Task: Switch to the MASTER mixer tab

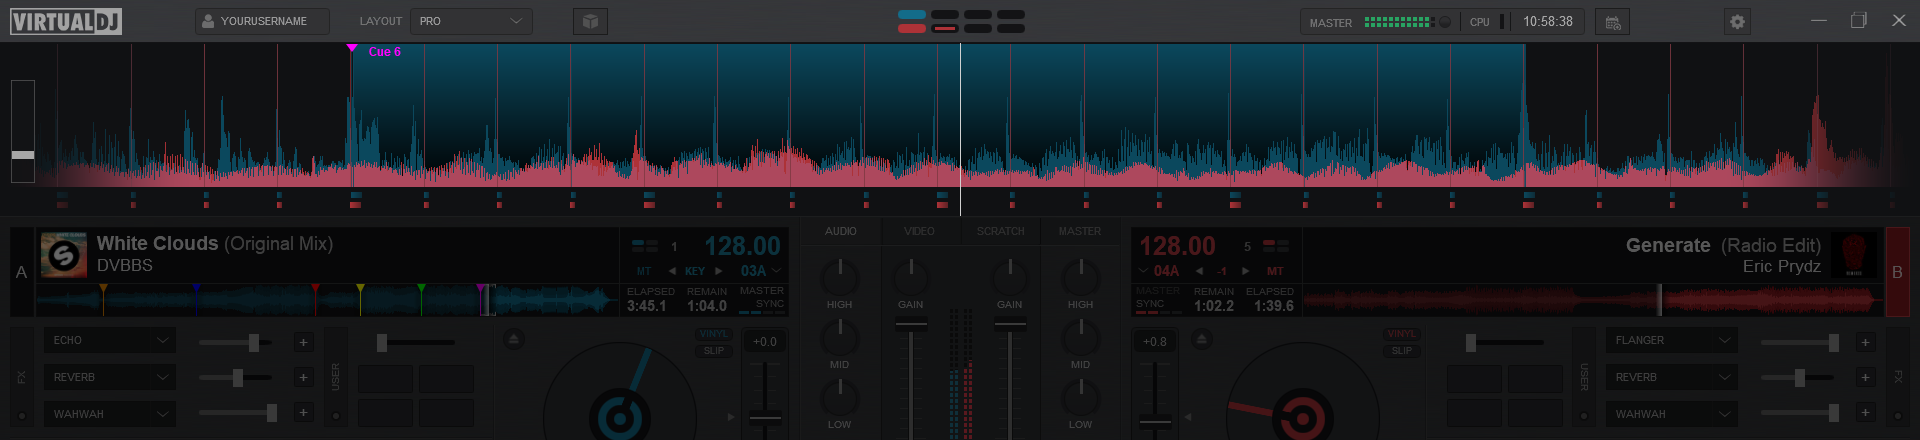Action: pos(1080,231)
